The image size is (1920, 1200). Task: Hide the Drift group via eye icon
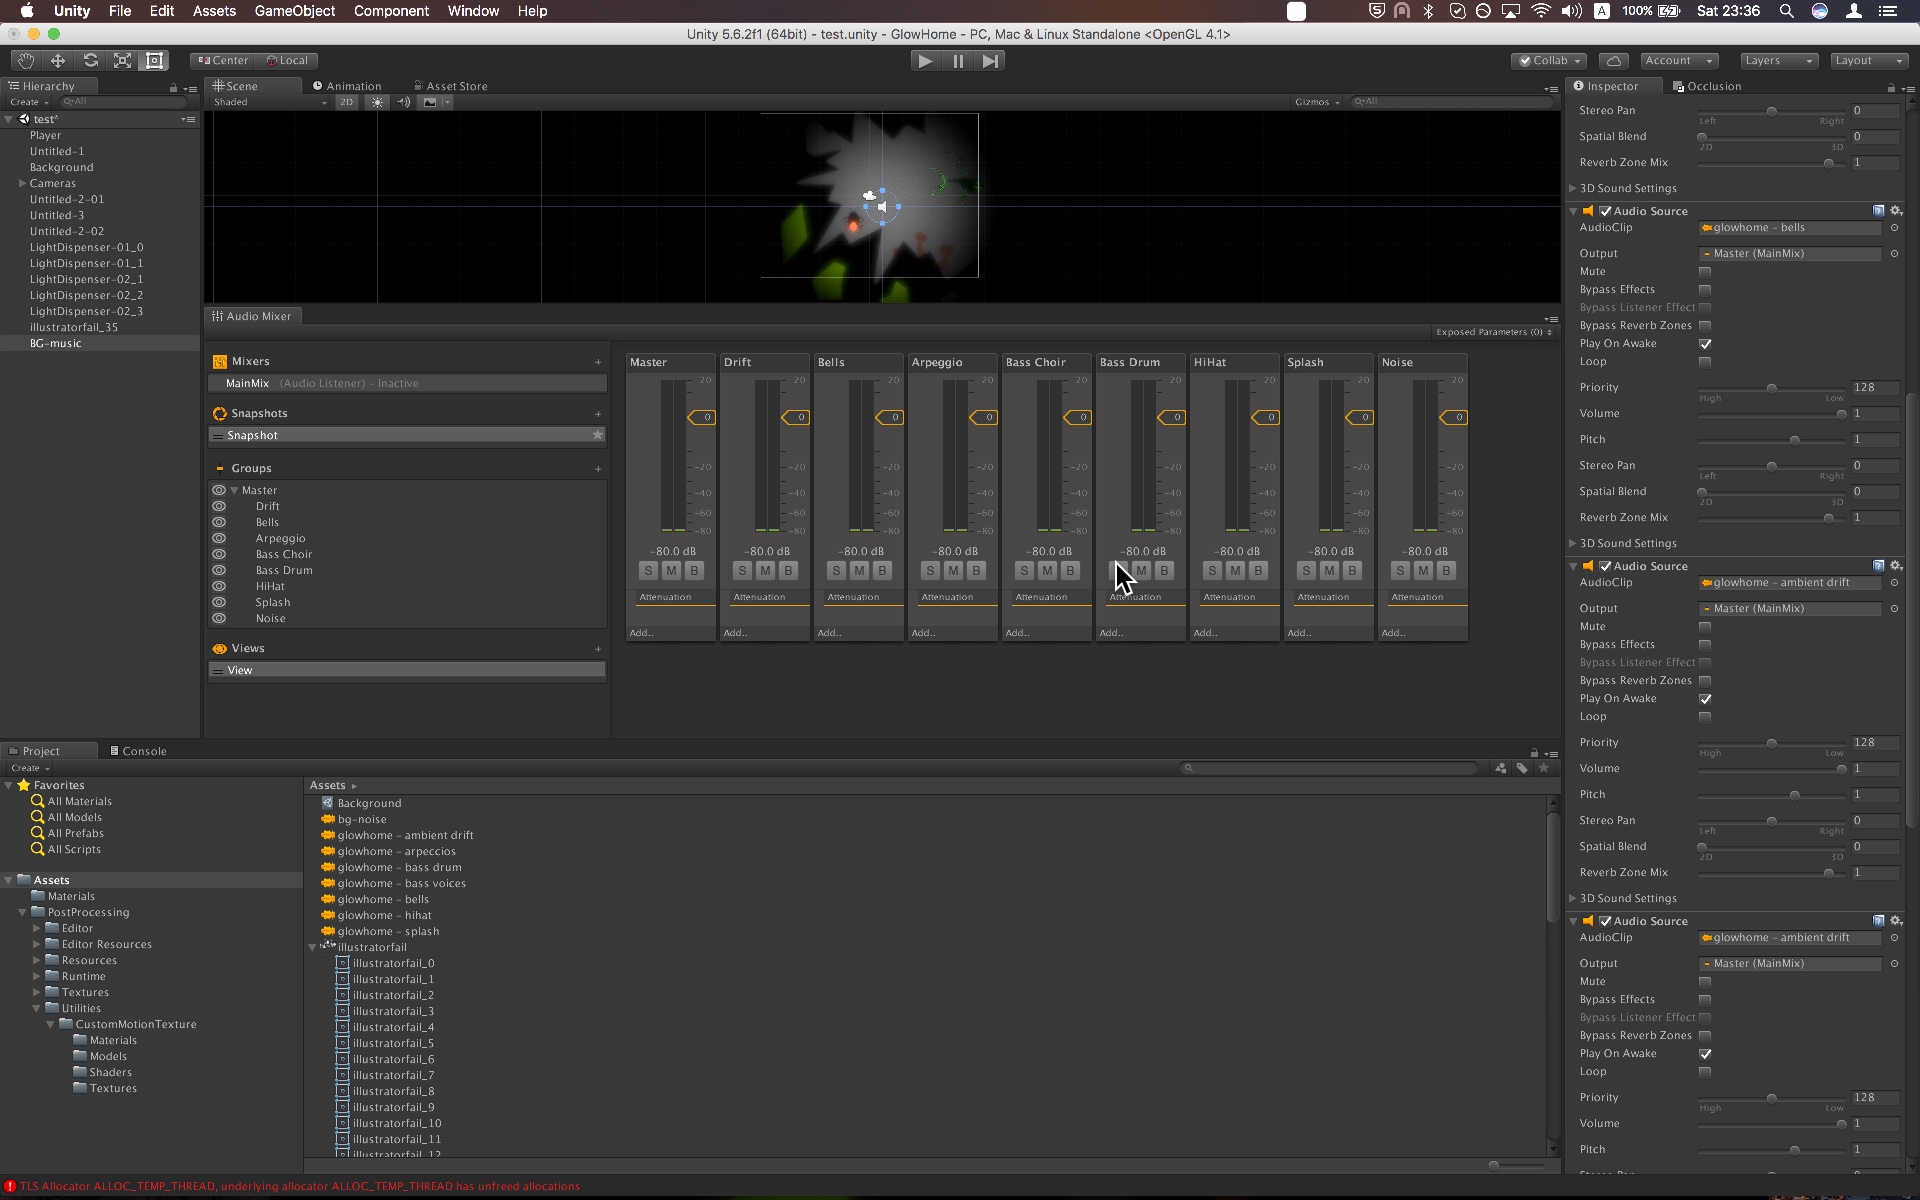click(x=219, y=507)
